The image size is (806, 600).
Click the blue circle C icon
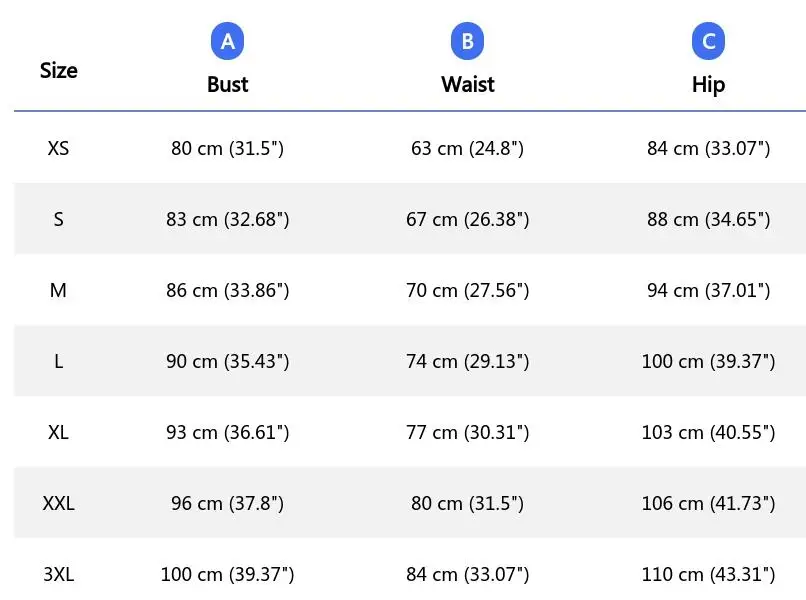[708, 41]
